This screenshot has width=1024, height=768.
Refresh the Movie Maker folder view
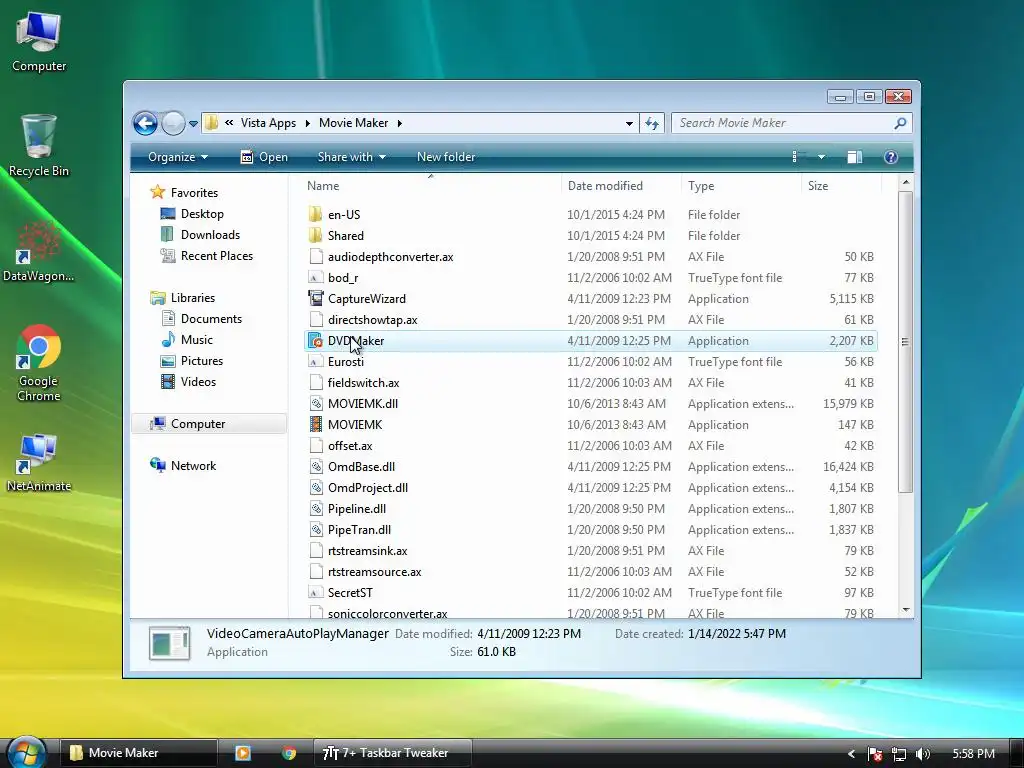pos(652,123)
